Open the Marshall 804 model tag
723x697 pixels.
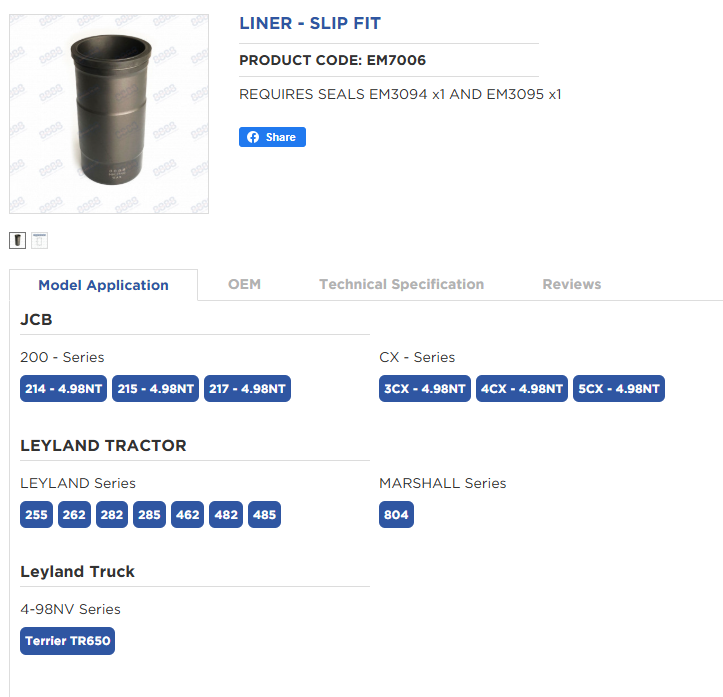[x=396, y=515]
